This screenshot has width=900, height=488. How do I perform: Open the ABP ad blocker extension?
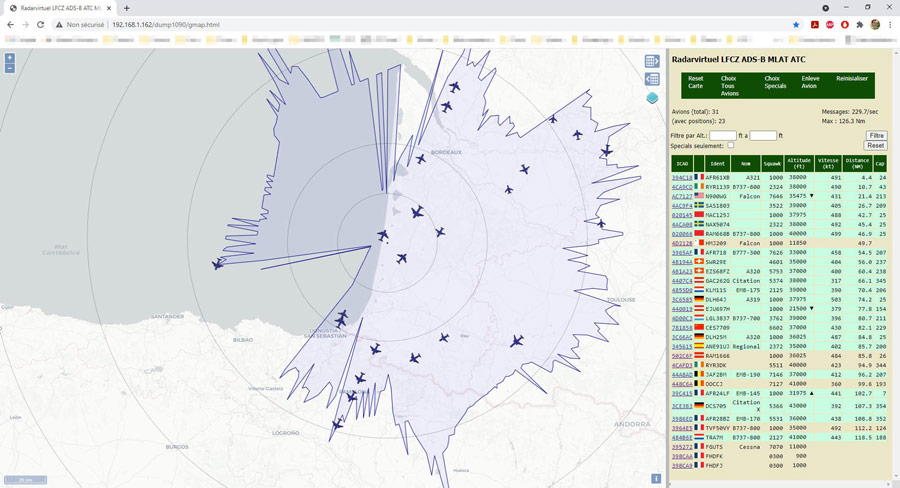coord(830,25)
